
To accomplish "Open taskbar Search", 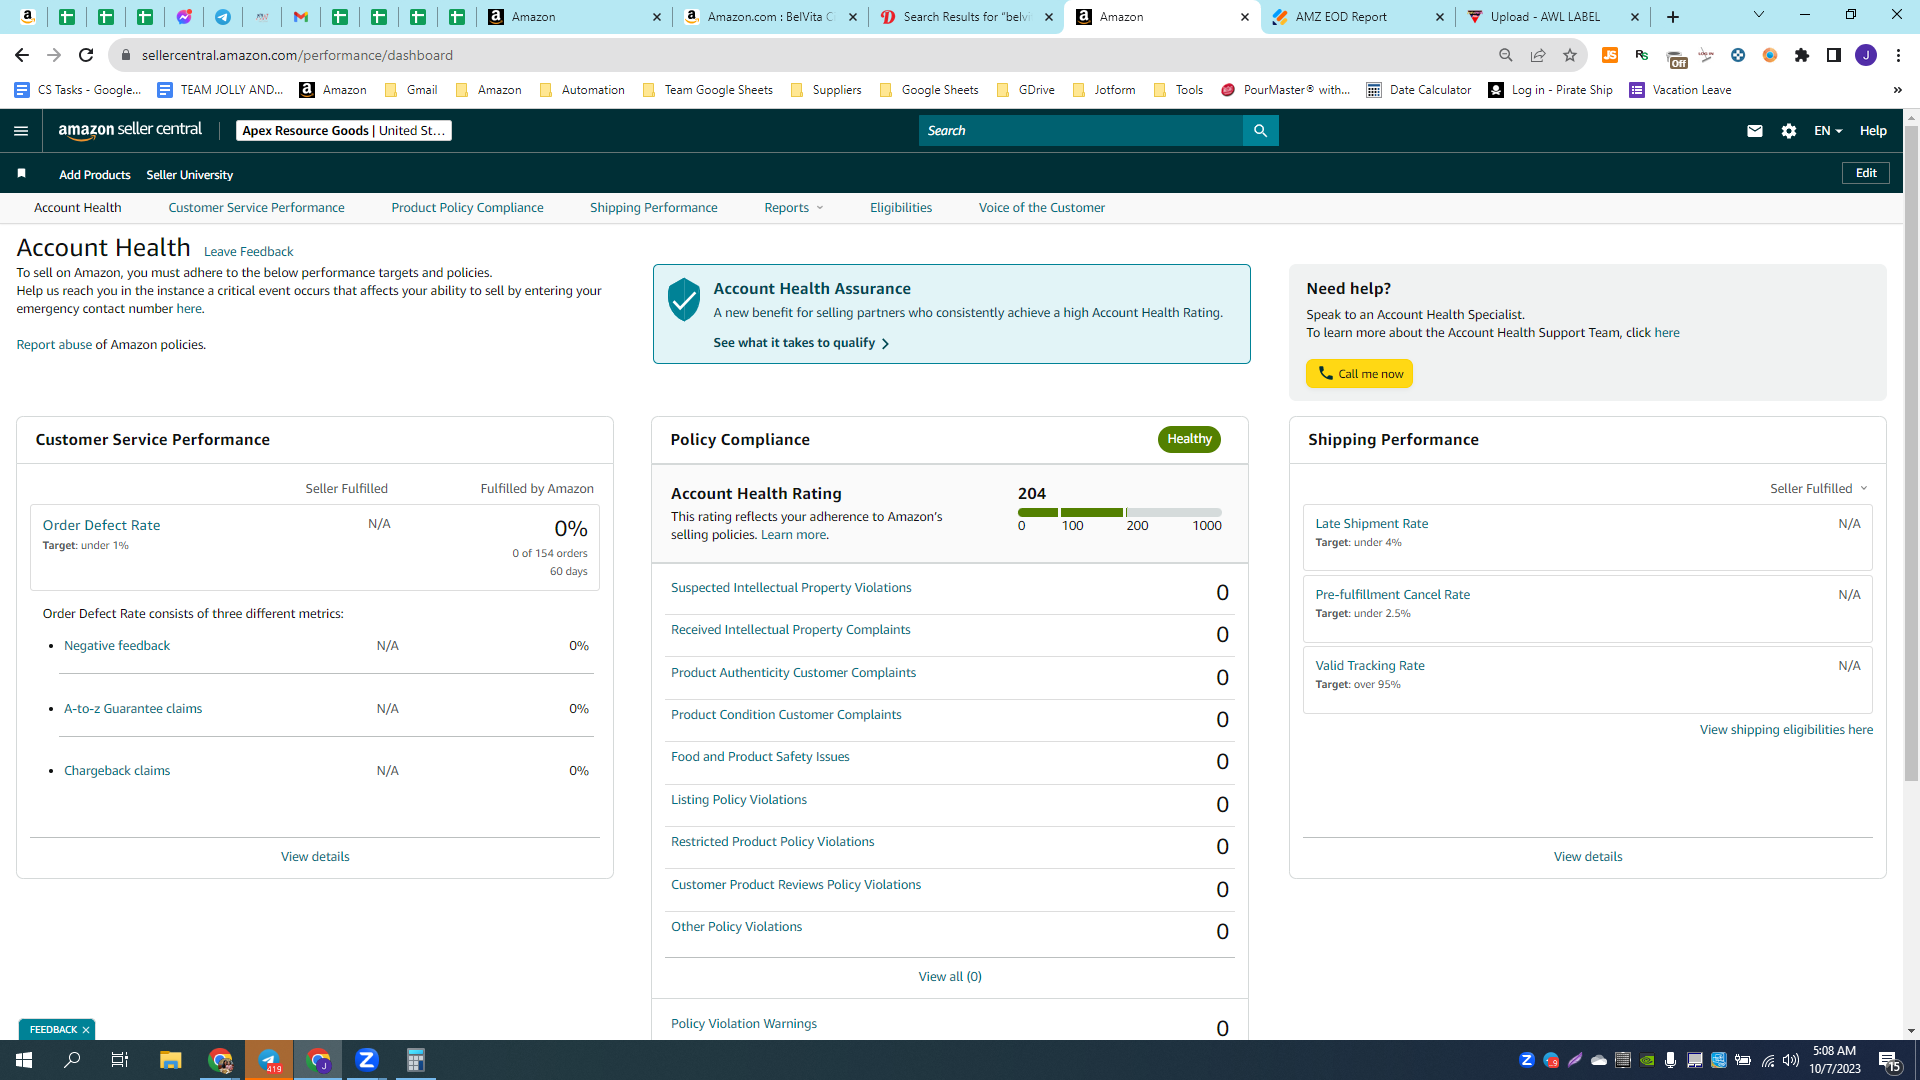I will (x=72, y=1060).
